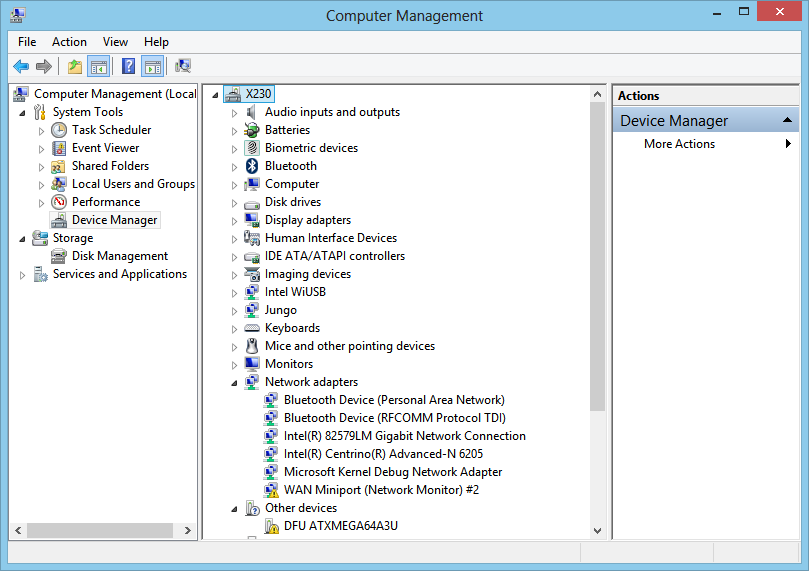
Task: Click the Batteries icon
Action: point(252,130)
